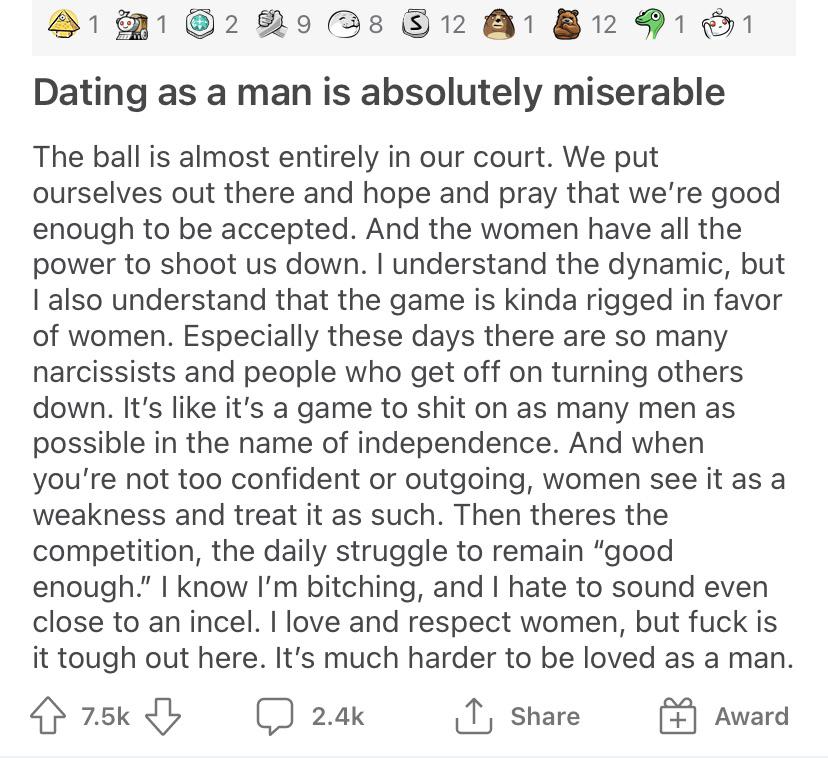Open the comments via speech bubble icon

point(273,716)
